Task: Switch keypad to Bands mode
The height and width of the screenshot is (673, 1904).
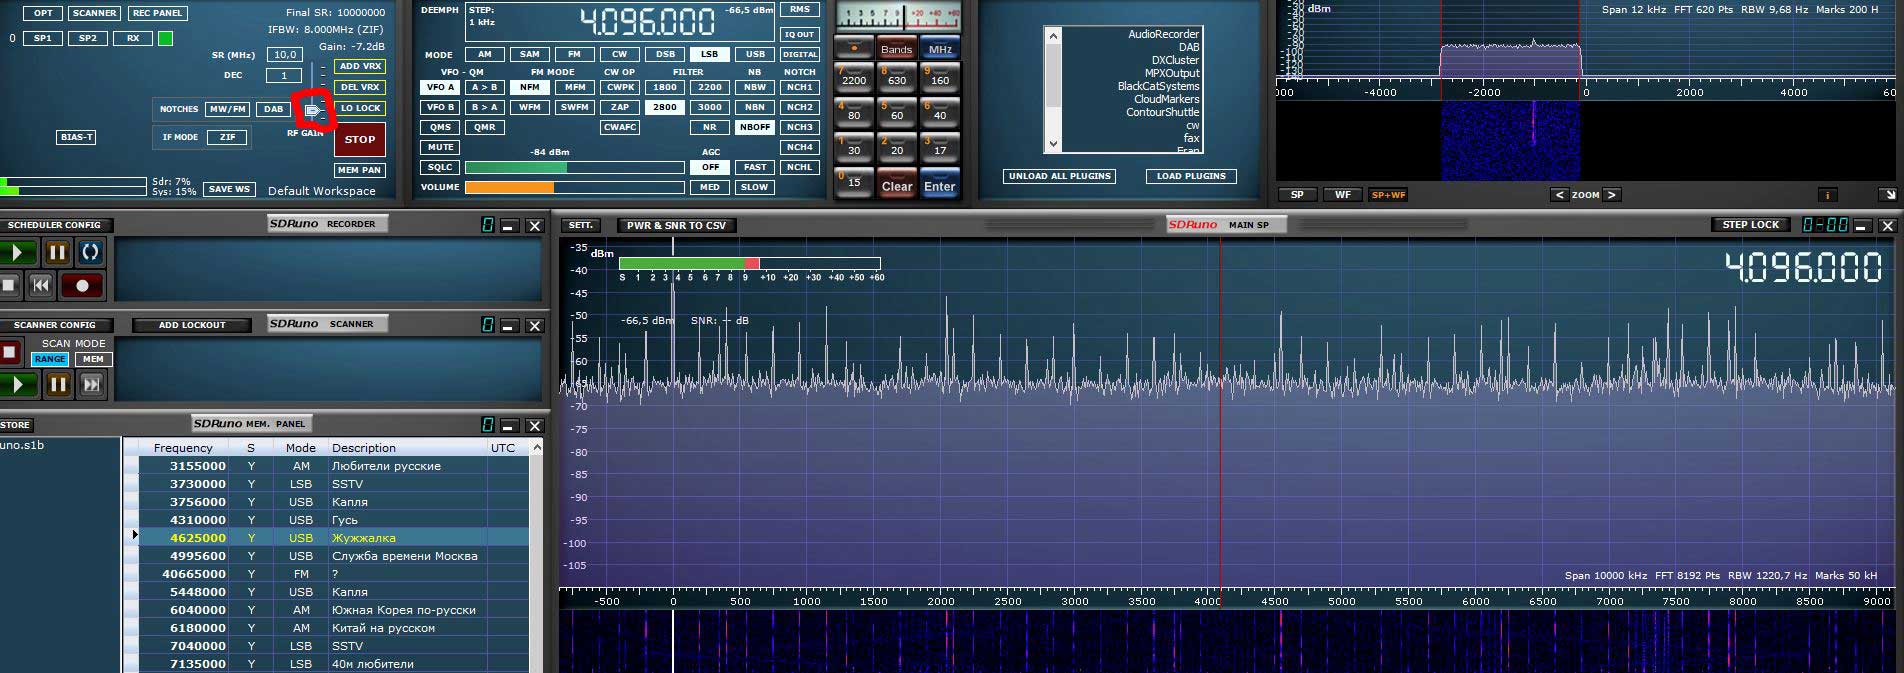Action: coord(897,48)
